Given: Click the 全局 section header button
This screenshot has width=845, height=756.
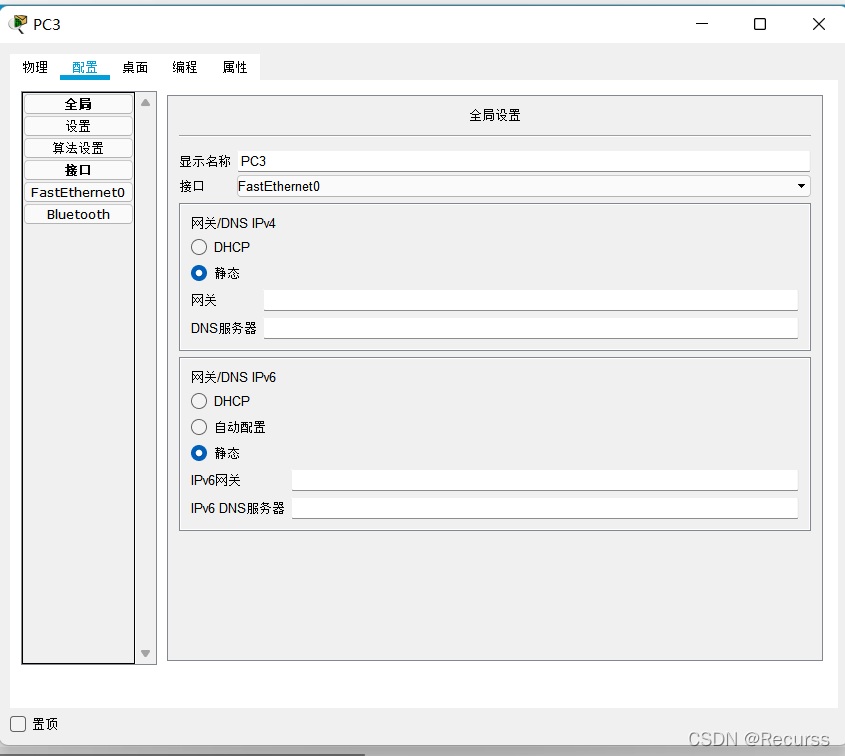Looking at the screenshot, I should (78, 104).
